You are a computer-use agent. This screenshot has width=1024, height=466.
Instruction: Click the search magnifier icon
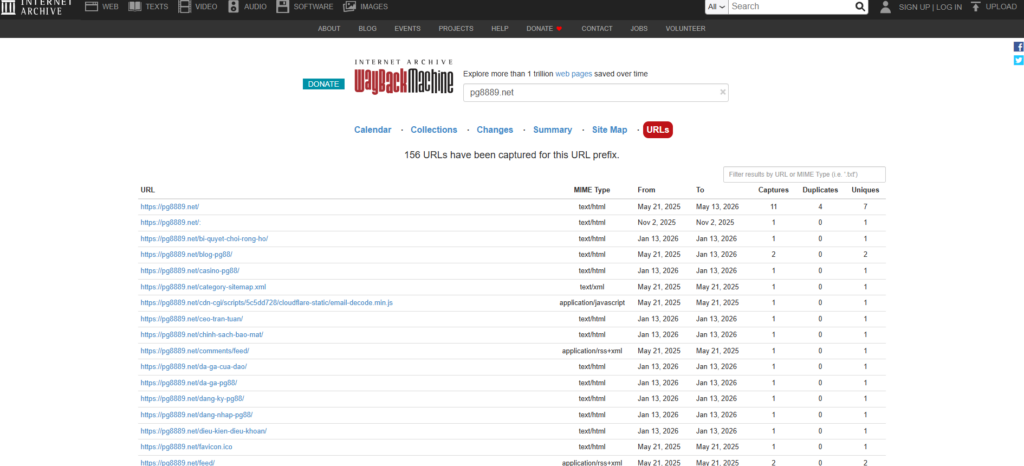(x=860, y=7)
